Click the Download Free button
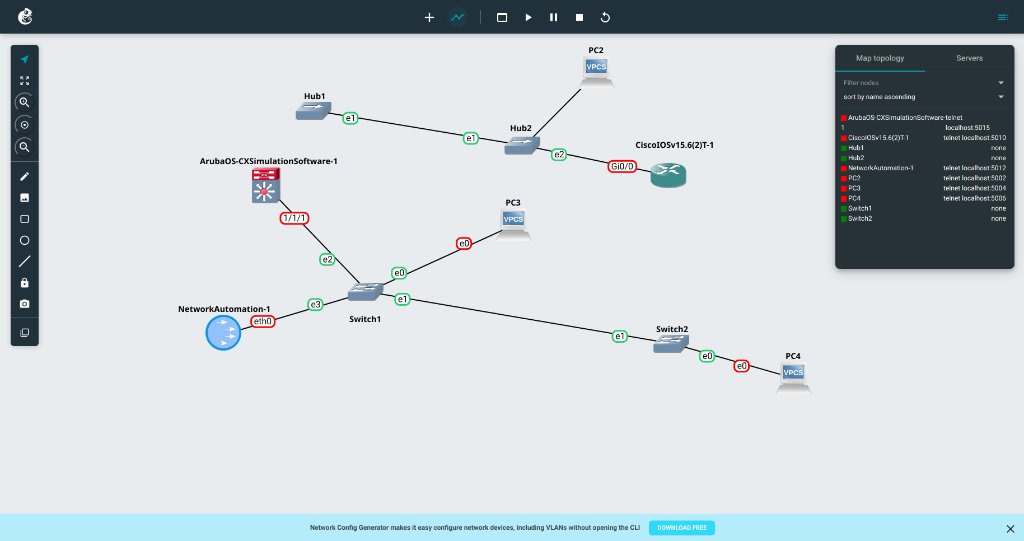This screenshot has width=1024, height=541. (x=682, y=528)
